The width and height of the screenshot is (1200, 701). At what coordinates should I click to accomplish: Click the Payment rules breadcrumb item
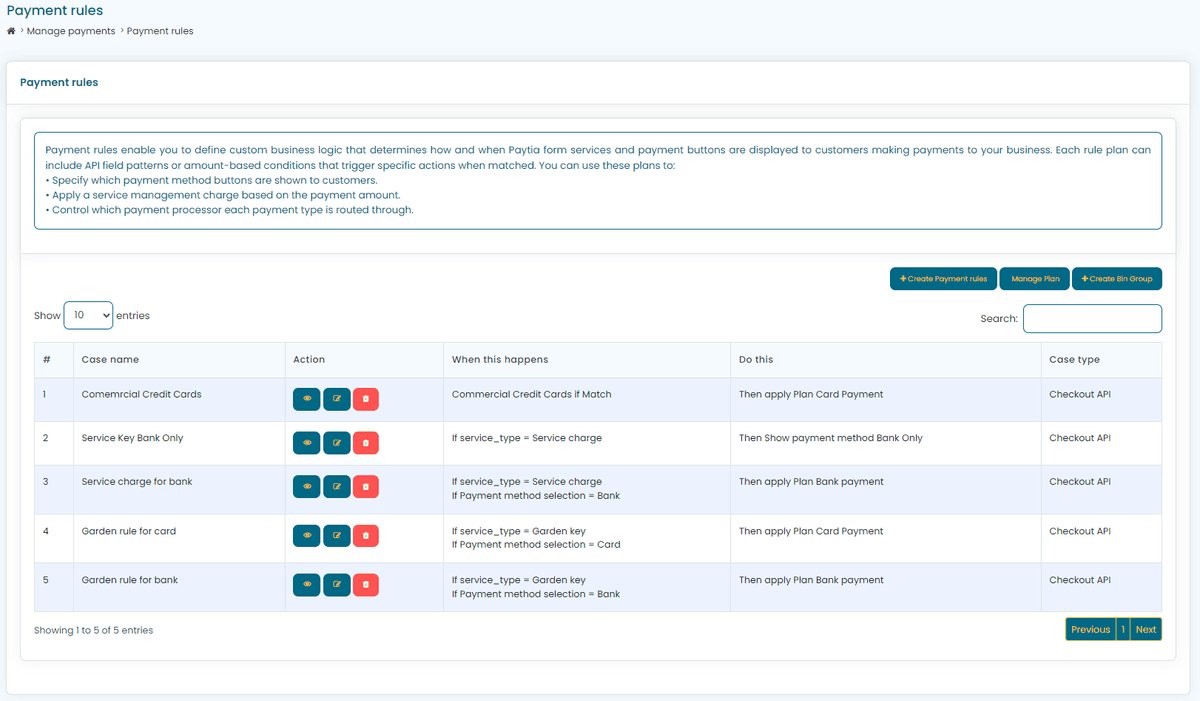[x=160, y=31]
